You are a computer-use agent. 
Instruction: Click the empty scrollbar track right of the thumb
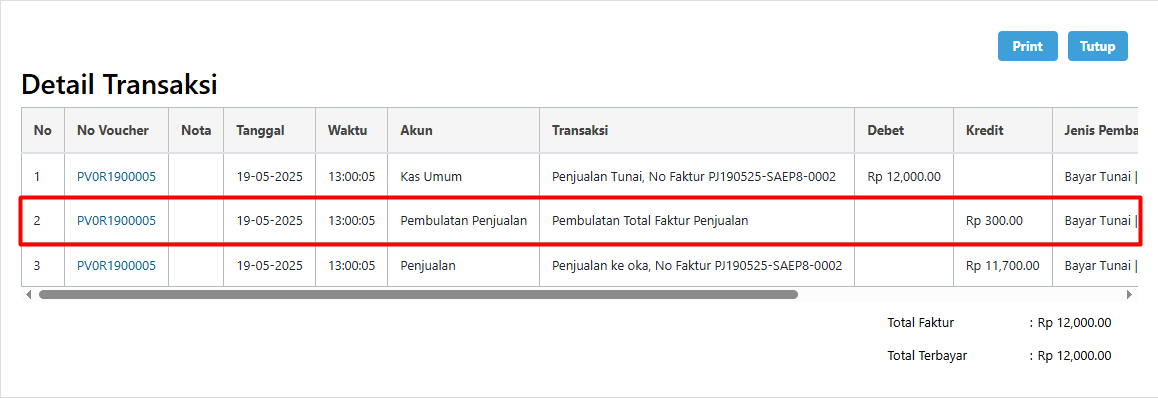tap(960, 294)
